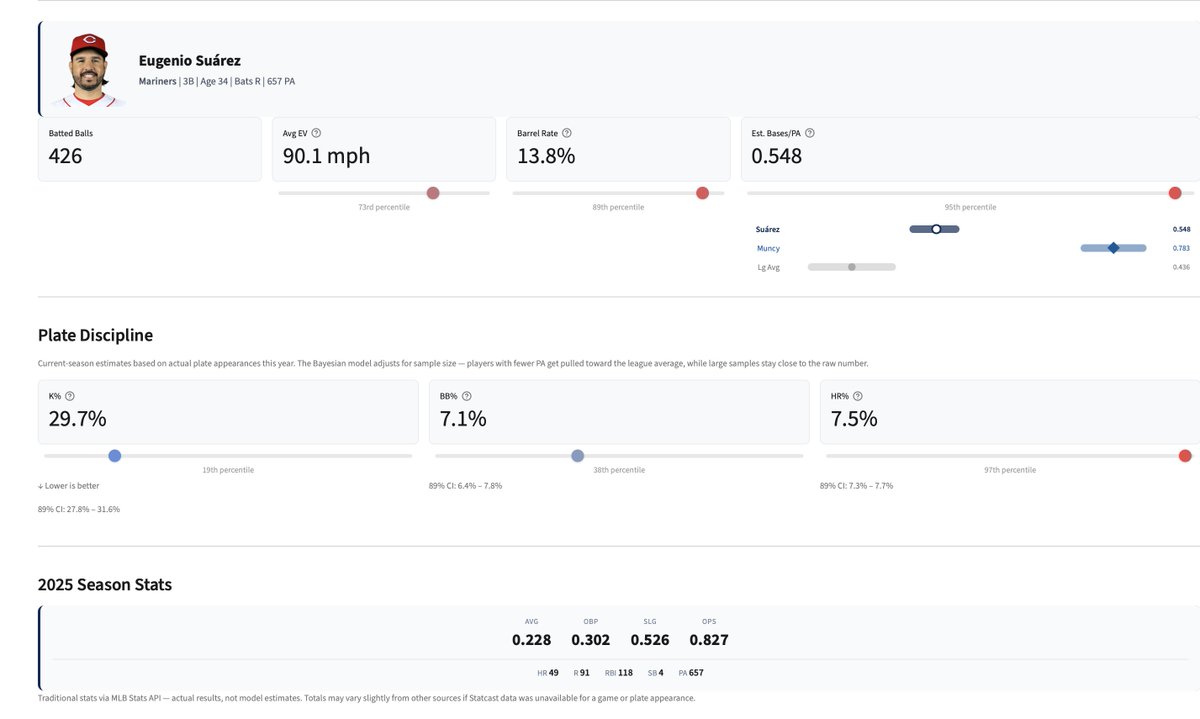The height and width of the screenshot is (719, 1200).
Task: Click the 0.548 Est. Bases/PA card value
Action: click(x=777, y=156)
